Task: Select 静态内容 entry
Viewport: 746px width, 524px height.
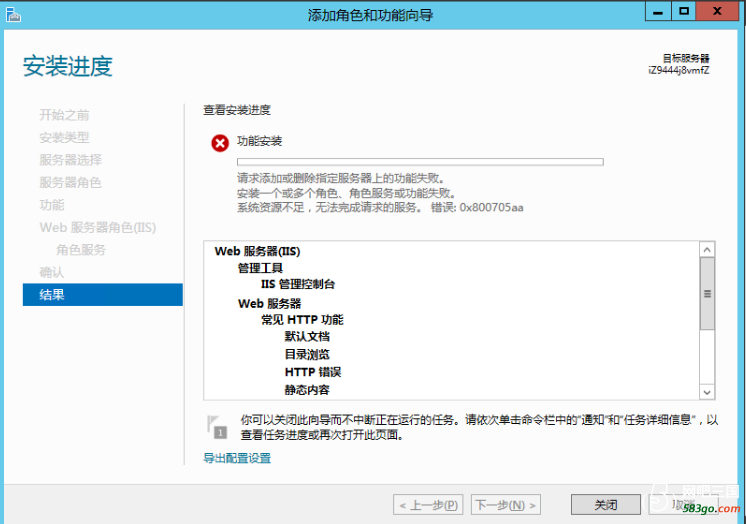Action: (307, 390)
